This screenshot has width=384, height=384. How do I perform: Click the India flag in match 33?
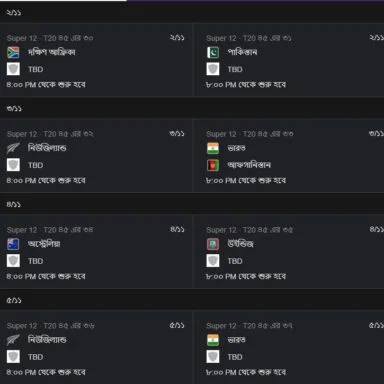[213, 148]
